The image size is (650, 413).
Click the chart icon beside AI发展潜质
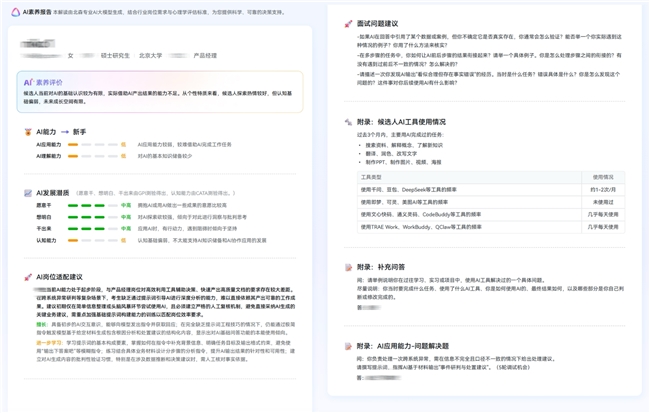pos(28,193)
